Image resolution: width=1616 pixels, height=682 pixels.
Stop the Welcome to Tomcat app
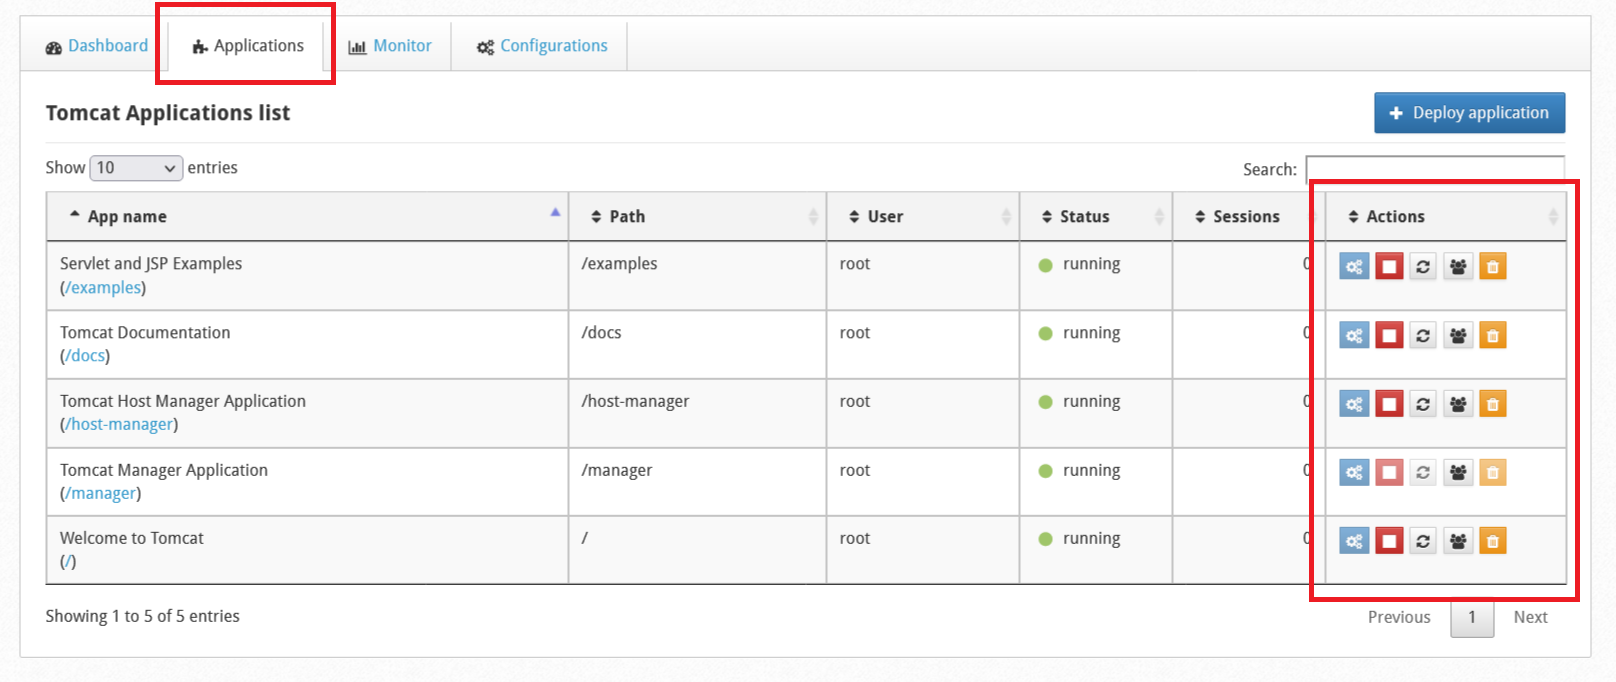pyautogui.click(x=1389, y=541)
